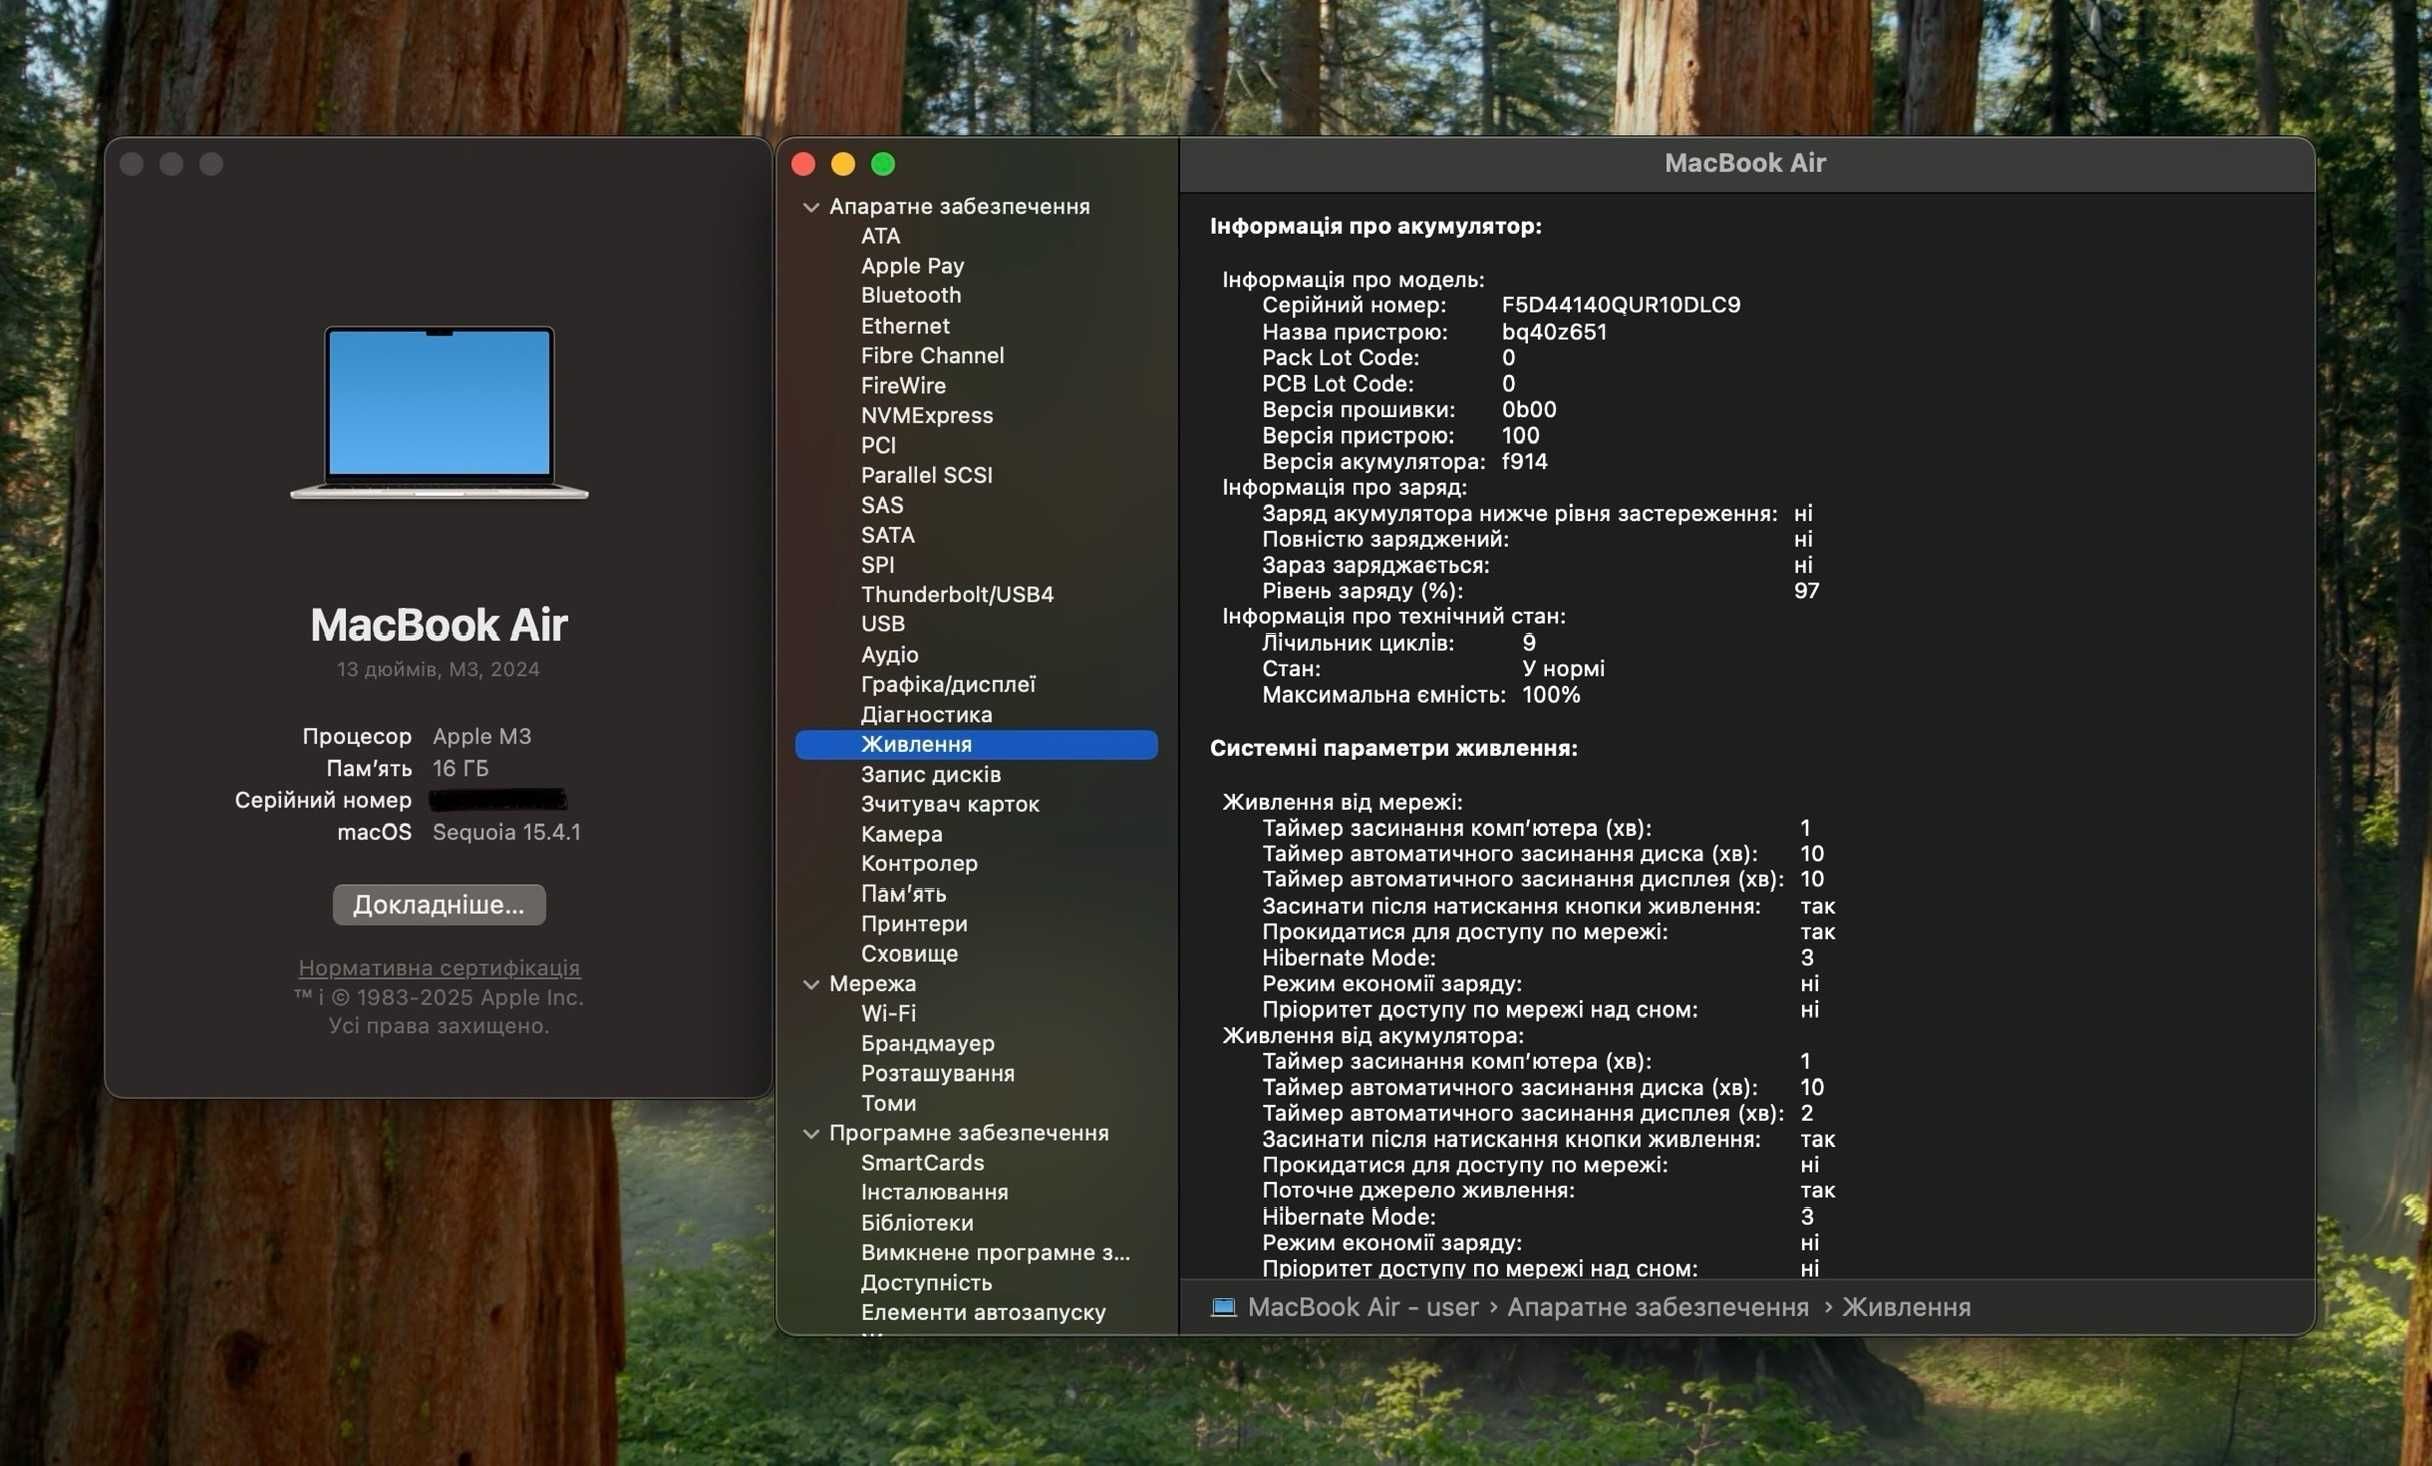Screen dimensions: 2432x1466
Task: Click the 16 ГБ memory value
Action: click(x=460, y=768)
